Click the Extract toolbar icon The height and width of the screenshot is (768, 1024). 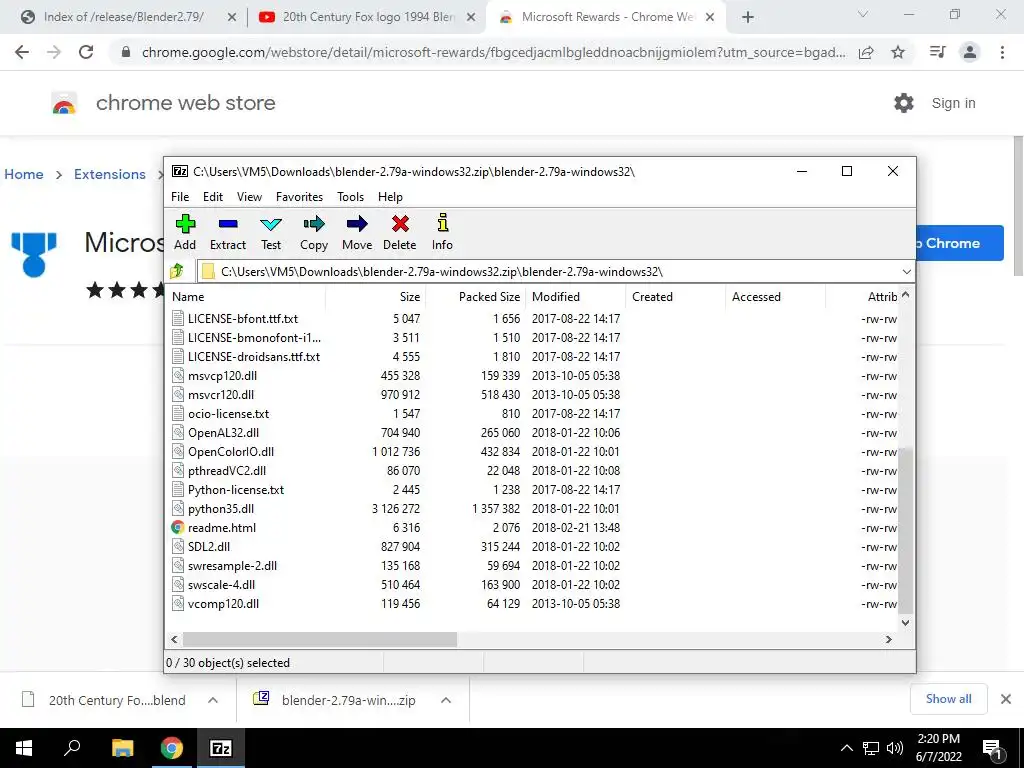tap(228, 232)
